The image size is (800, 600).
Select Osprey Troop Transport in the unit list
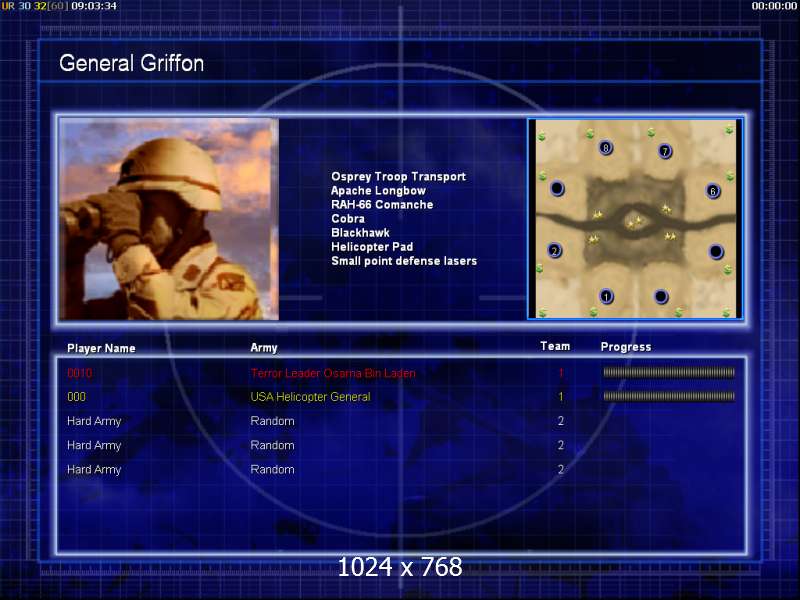point(398,177)
